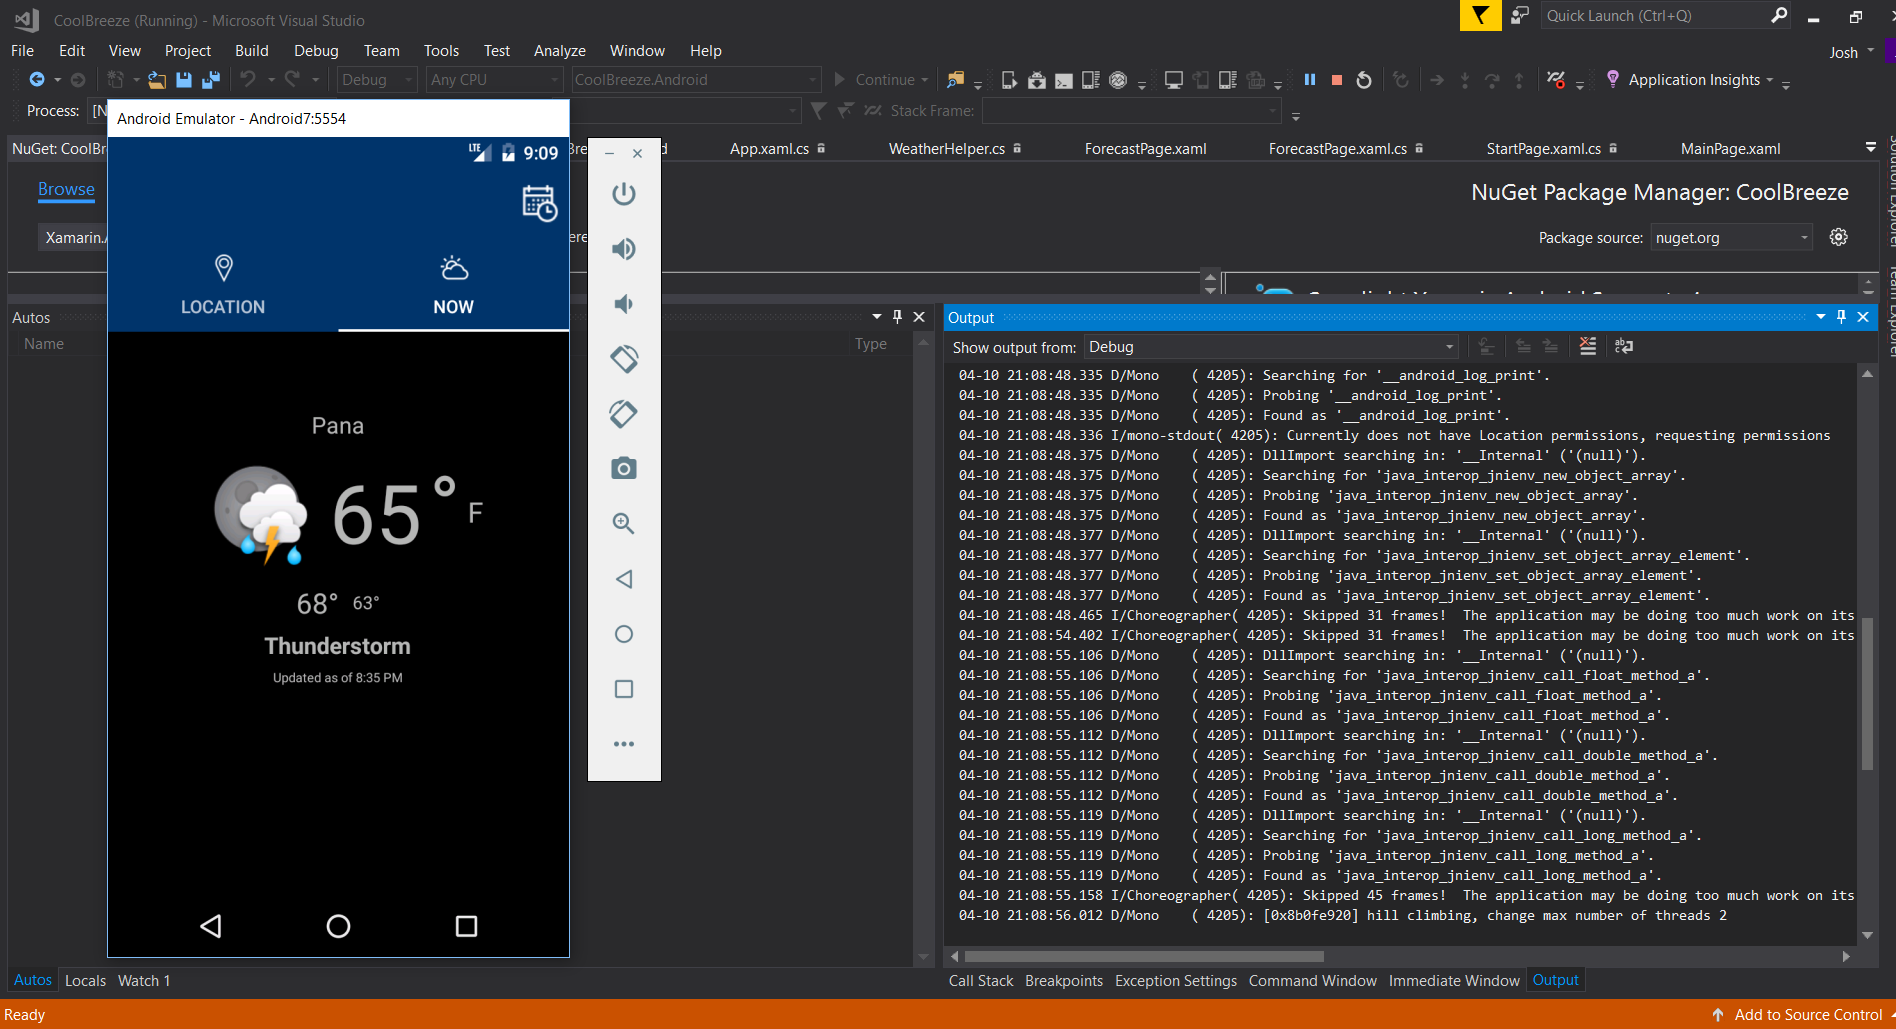The height and width of the screenshot is (1029, 1896).
Task: Click Add to Source Control
Action: (1807, 1014)
